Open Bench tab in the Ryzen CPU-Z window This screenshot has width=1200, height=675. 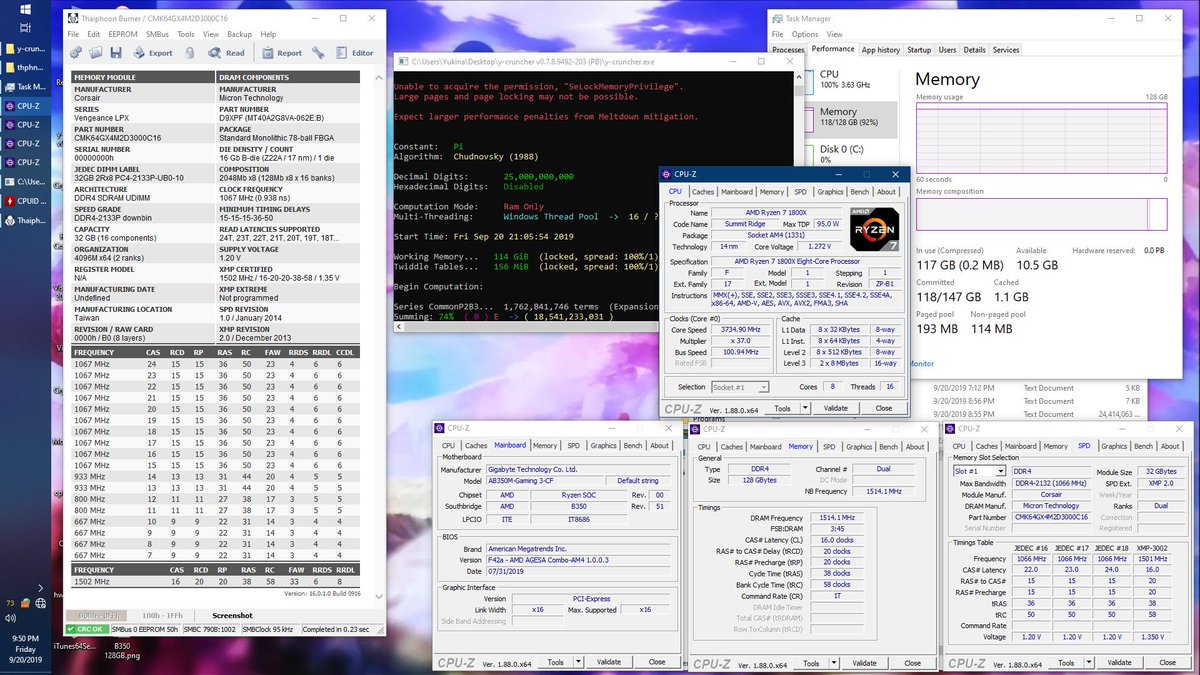pyautogui.click(x=859, y=192)
